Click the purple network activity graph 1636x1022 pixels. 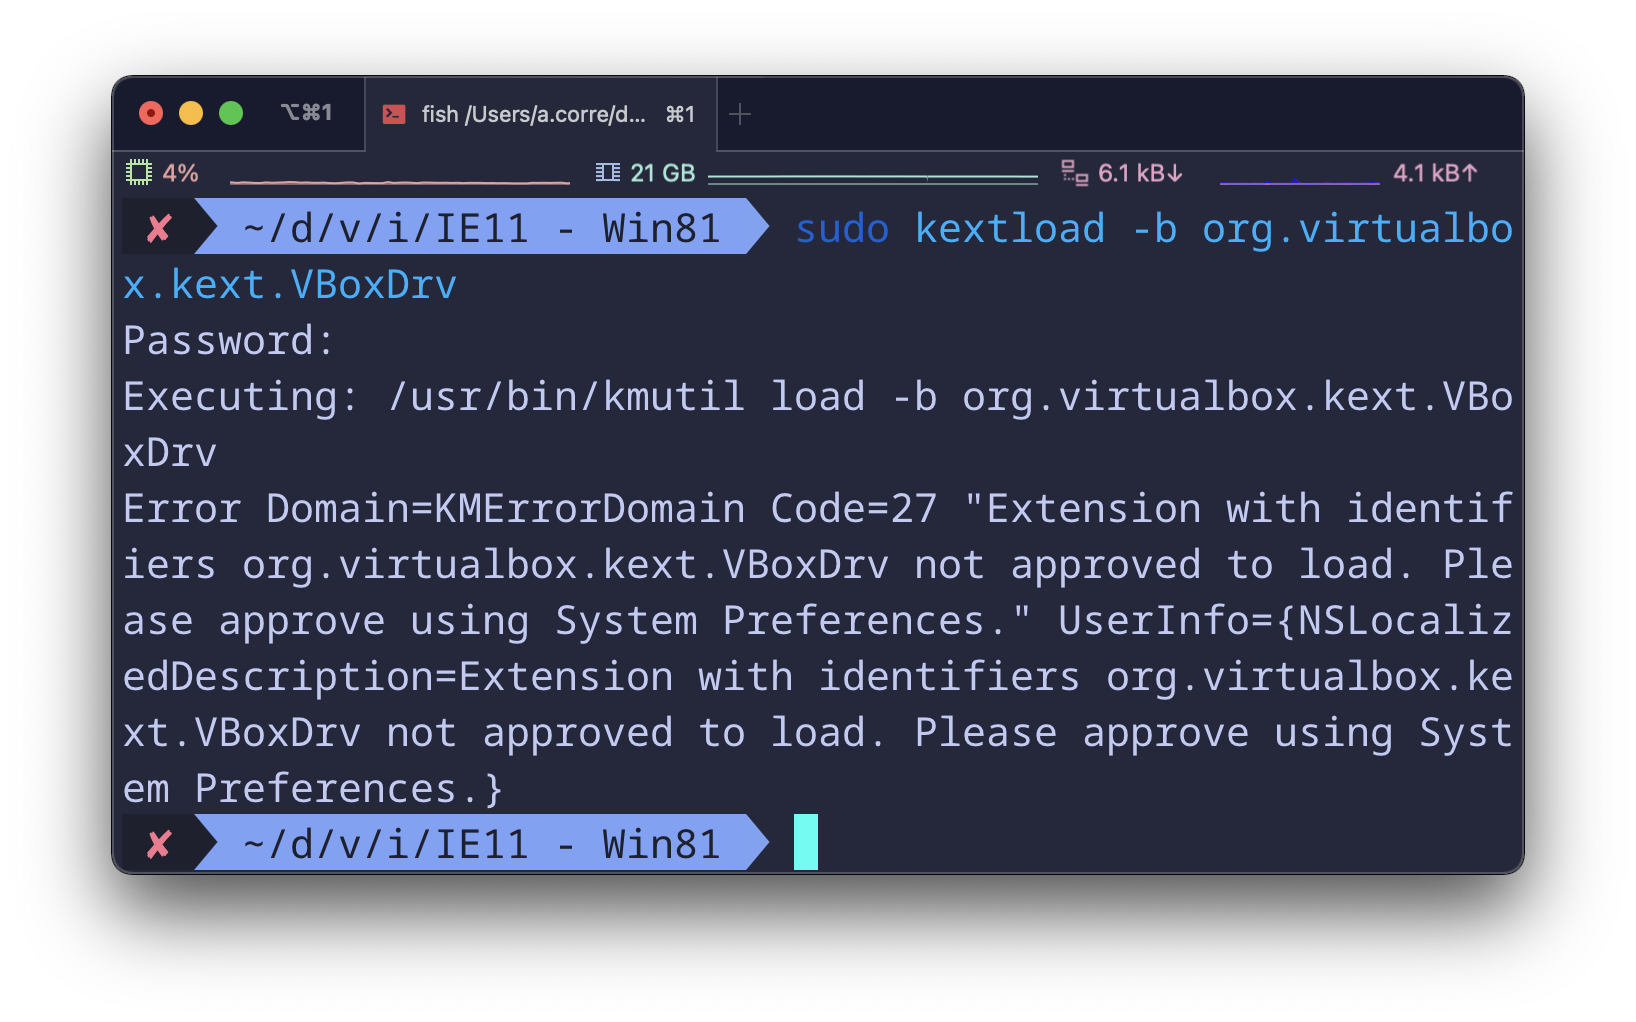click(x=1299, y=180)
